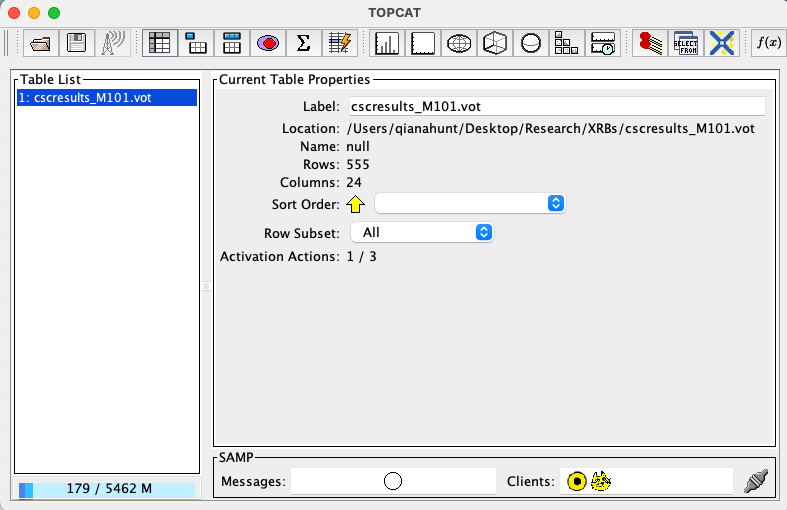Open the Sort Order dropdown
The image size is (787, 510).
[x=470, y=203]
